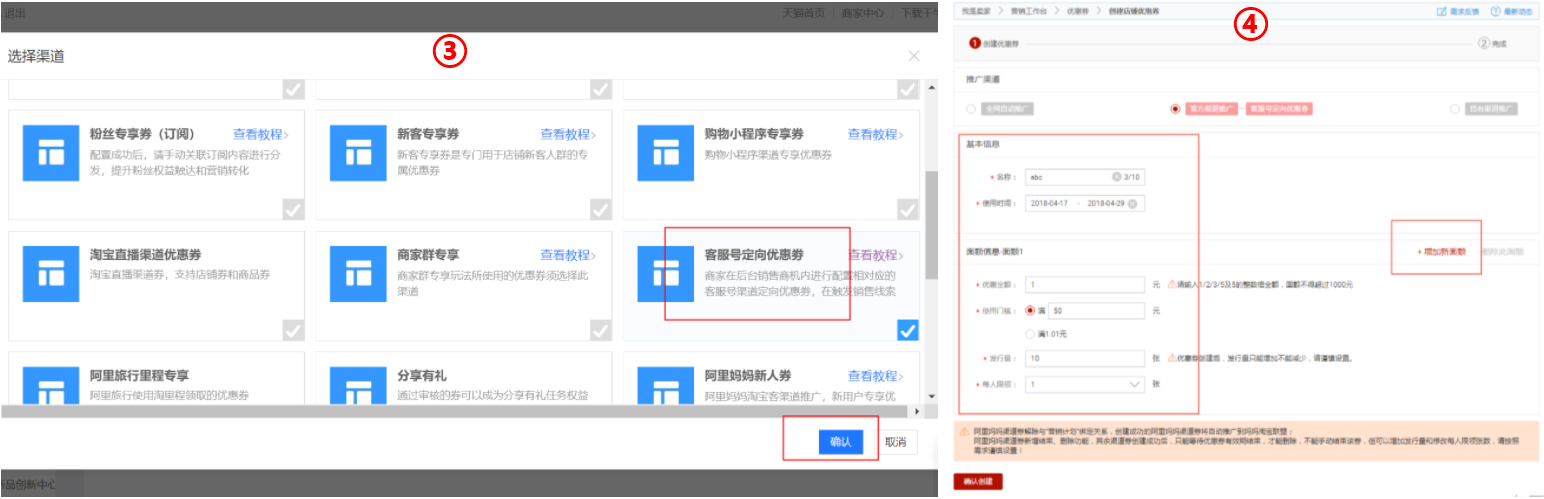Clear the 名称 field using its X icon
Viewport: 1544px width, 499px height.
pos(1116,177)
